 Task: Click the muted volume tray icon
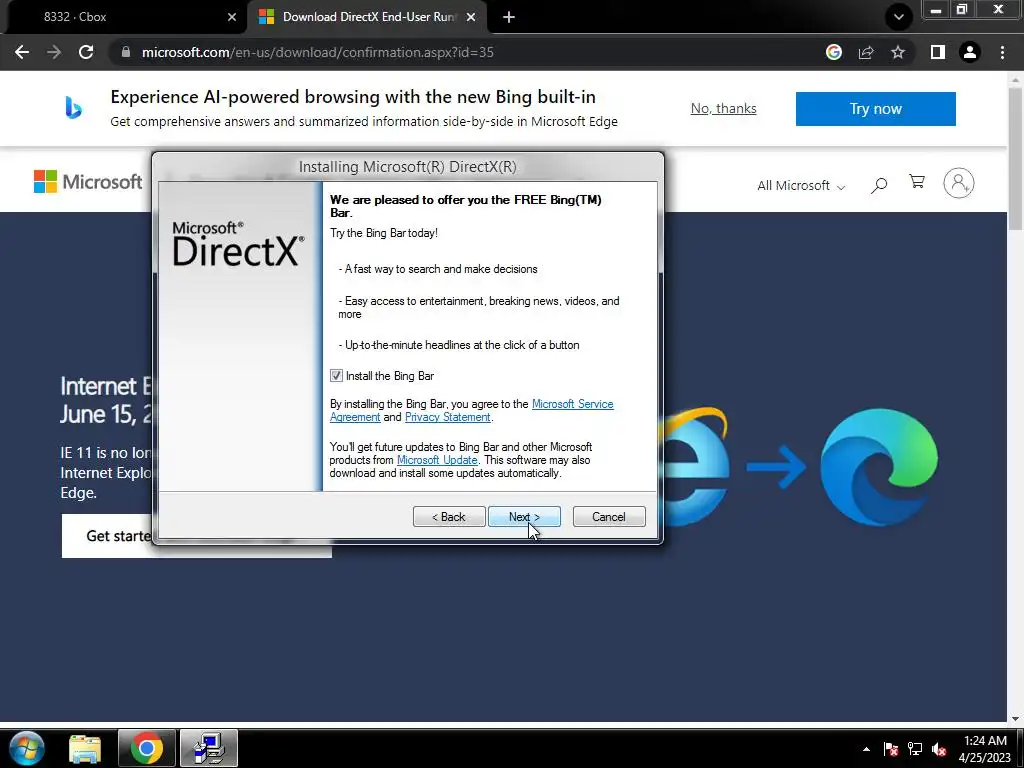click(940, 749)
